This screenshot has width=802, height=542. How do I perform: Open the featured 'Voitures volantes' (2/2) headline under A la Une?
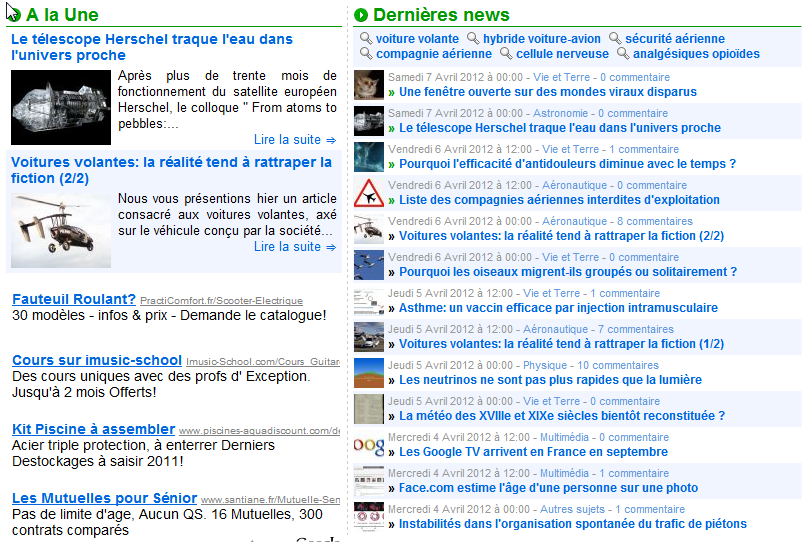171,170
